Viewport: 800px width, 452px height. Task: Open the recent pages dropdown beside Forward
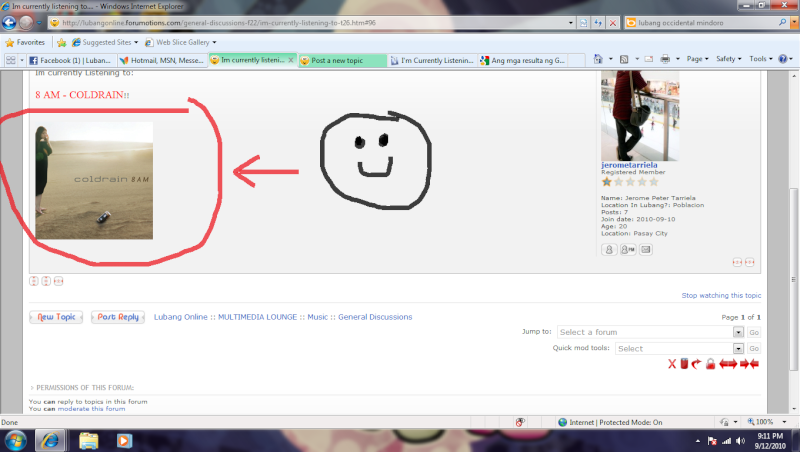click(39, 23)
